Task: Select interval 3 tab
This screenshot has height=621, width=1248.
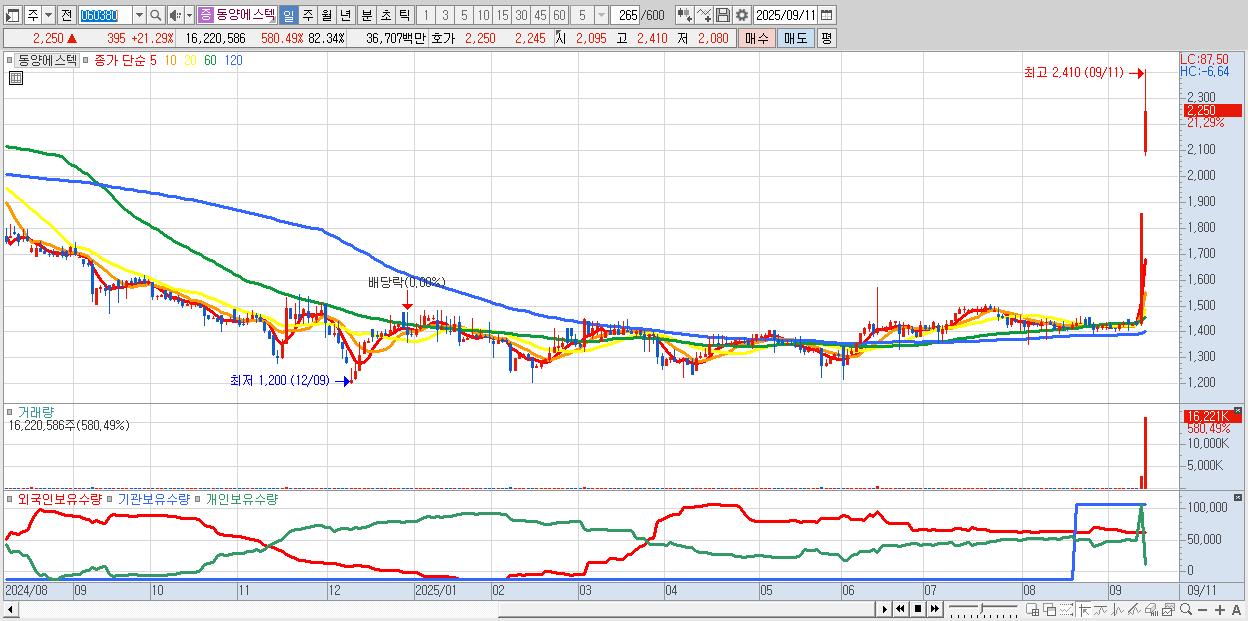Action: point(445,15)
